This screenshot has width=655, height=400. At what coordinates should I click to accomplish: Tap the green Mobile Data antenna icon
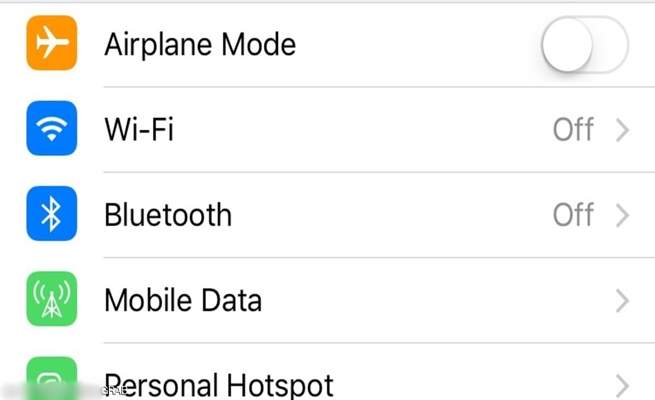pos(50,300)
